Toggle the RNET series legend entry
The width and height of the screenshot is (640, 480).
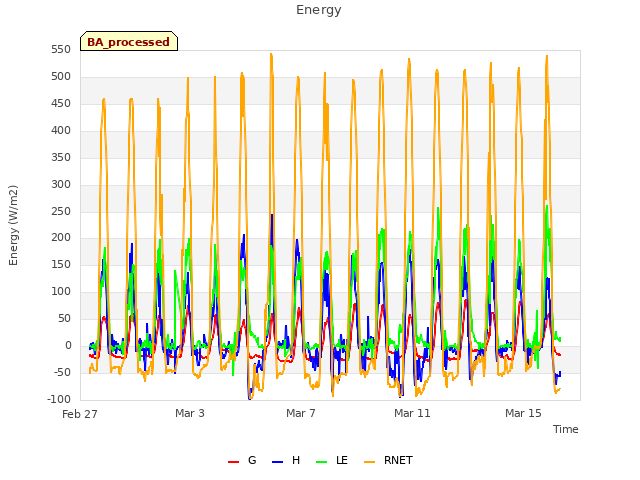pyautogui.click(x=388, y=460)
